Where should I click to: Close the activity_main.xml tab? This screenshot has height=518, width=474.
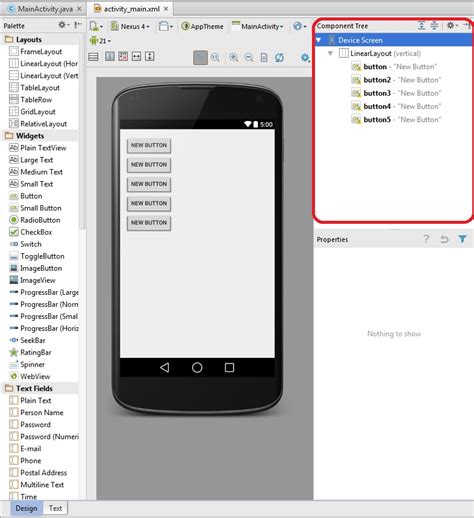166,9
